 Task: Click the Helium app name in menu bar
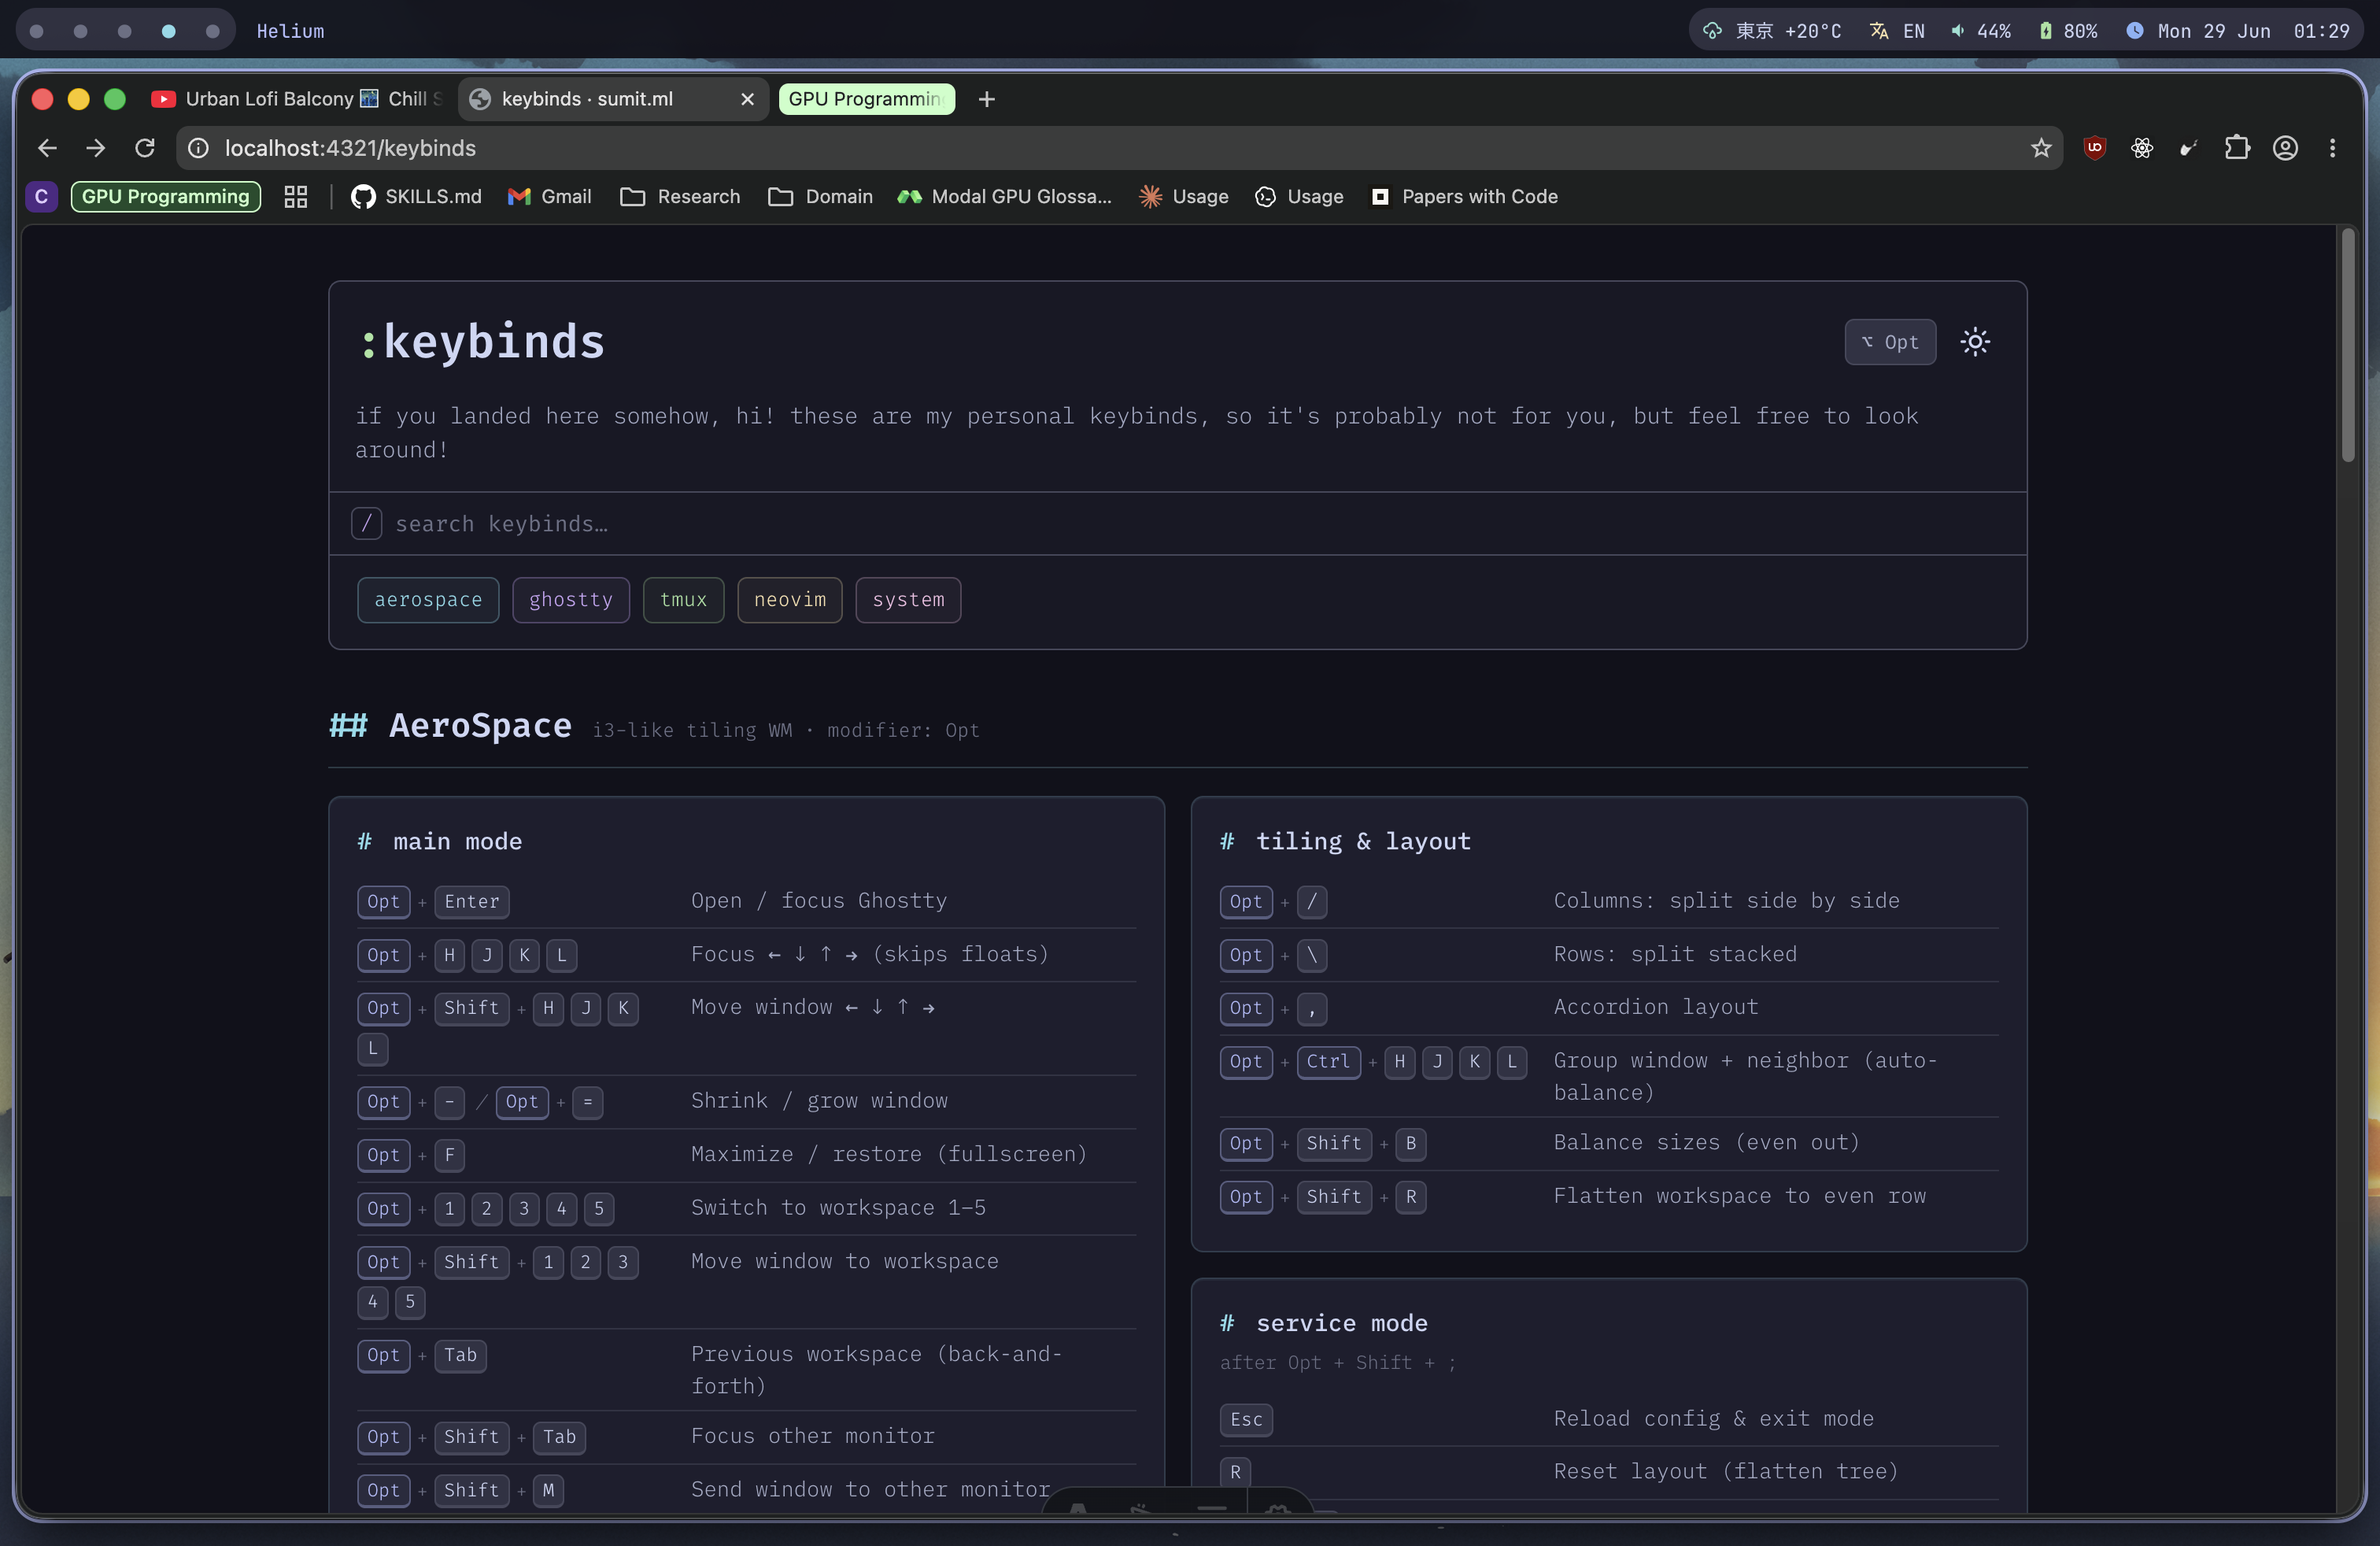click(290, 31)
